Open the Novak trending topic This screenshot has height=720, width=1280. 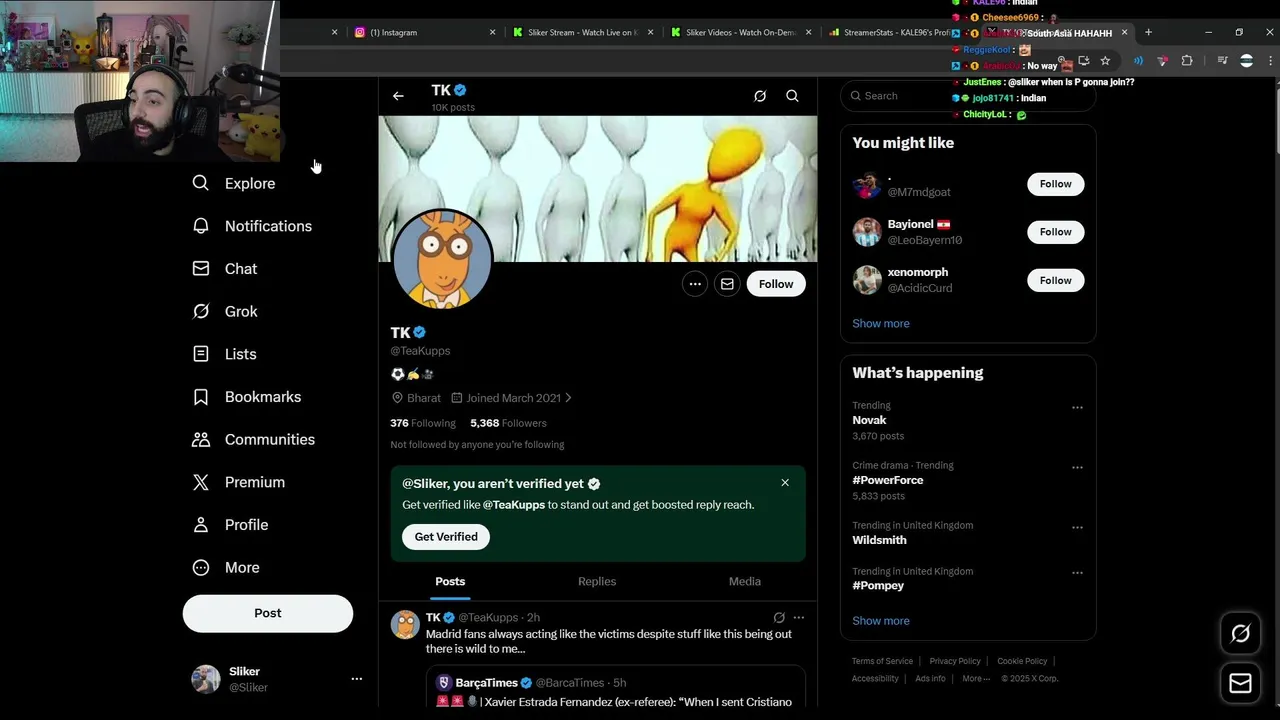pos(869,421)
